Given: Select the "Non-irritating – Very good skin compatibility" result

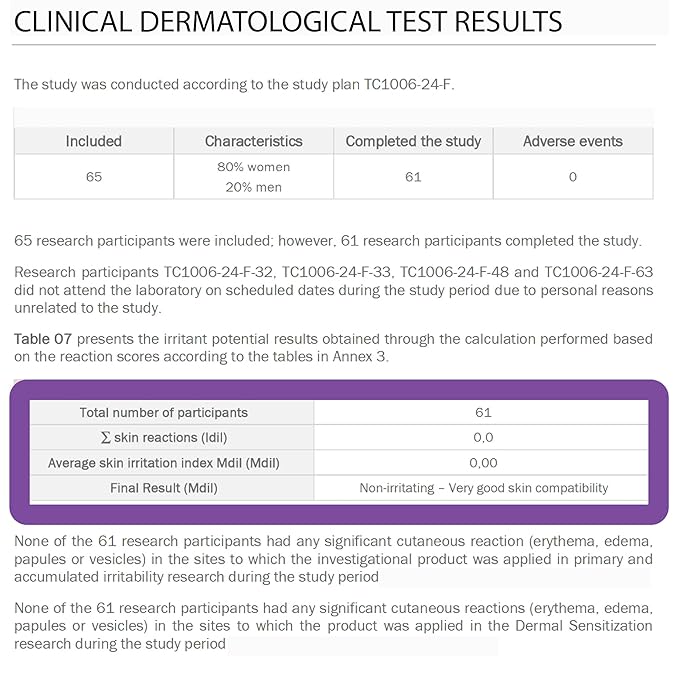Looking at the screenshot, I should coord(483,488).
